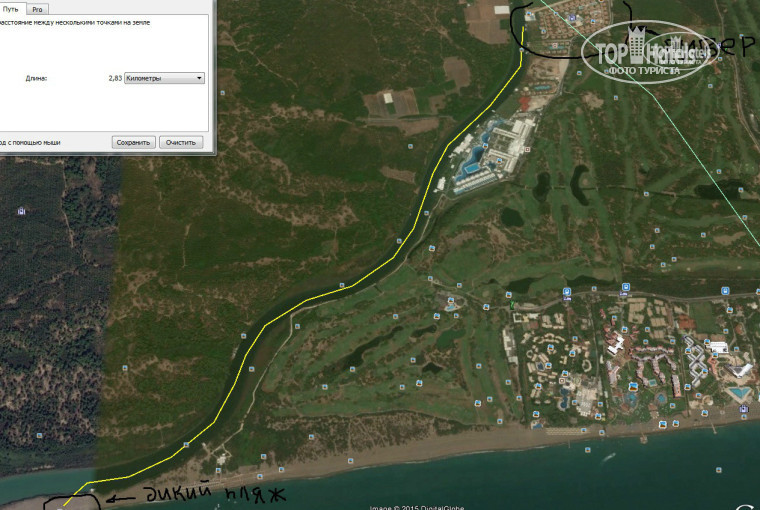Image resolution: width=760 pixels, height=510 pixels.
Task: Open the lone photo icon in lower-left forest
Action: (40, 435)
